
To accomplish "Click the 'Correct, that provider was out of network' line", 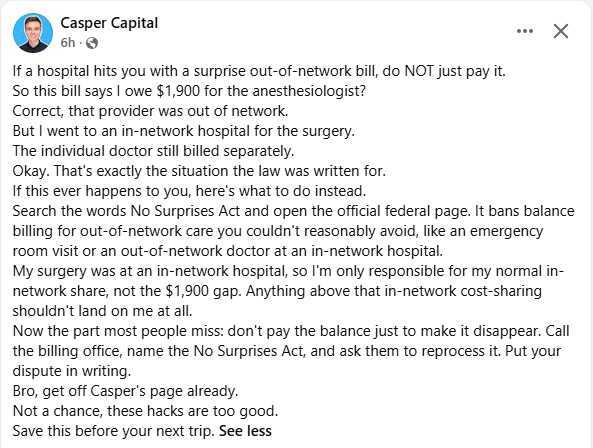I will (x=151, y=111).
